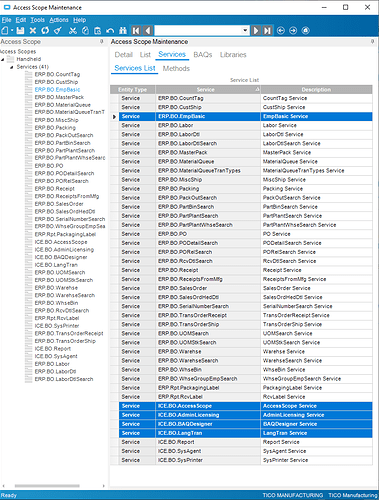
Task: Click the Home round toolbar icon
Action: point(305,31)
